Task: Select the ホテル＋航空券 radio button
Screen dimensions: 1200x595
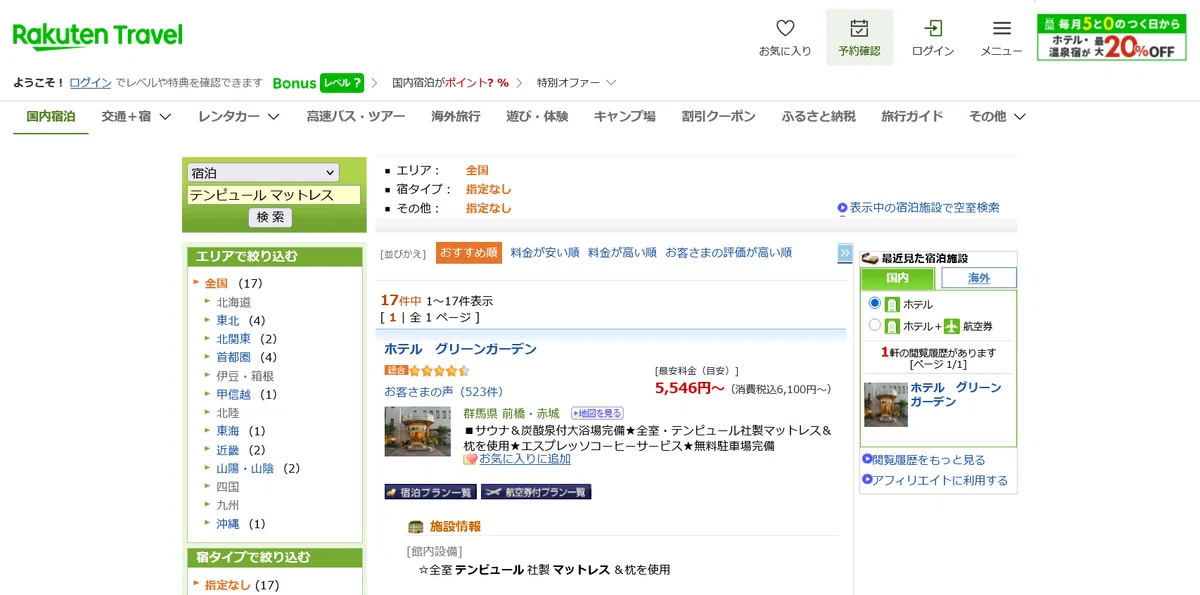Action: (875, 325)
